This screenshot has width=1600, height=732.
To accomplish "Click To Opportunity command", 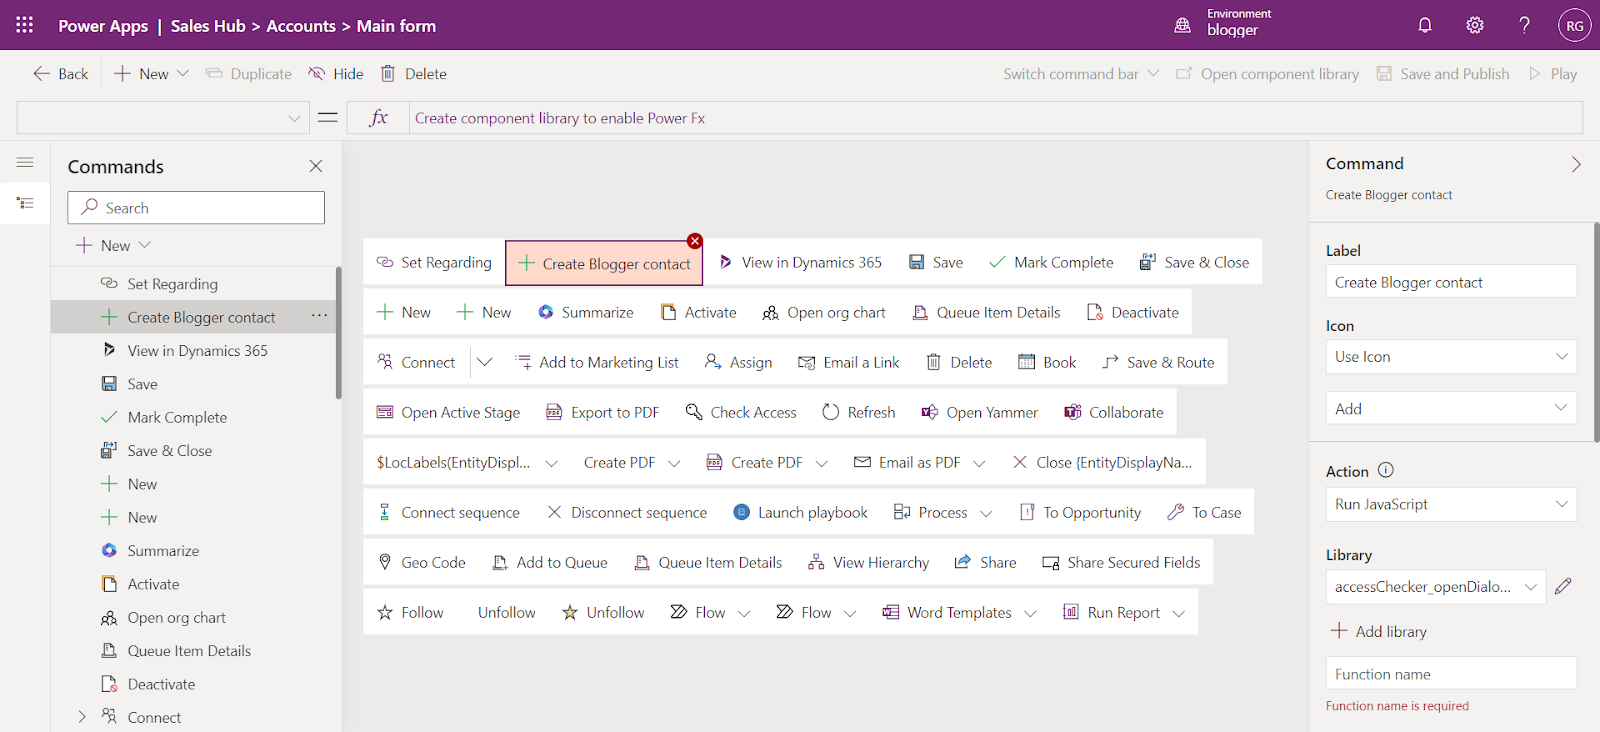I will click(1080, 513).
